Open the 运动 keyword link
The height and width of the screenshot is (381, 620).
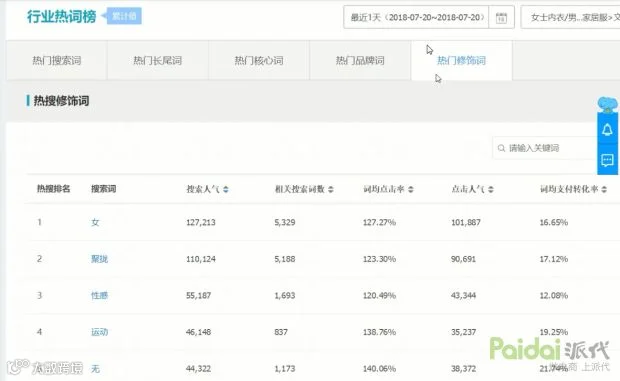(99, 332)
